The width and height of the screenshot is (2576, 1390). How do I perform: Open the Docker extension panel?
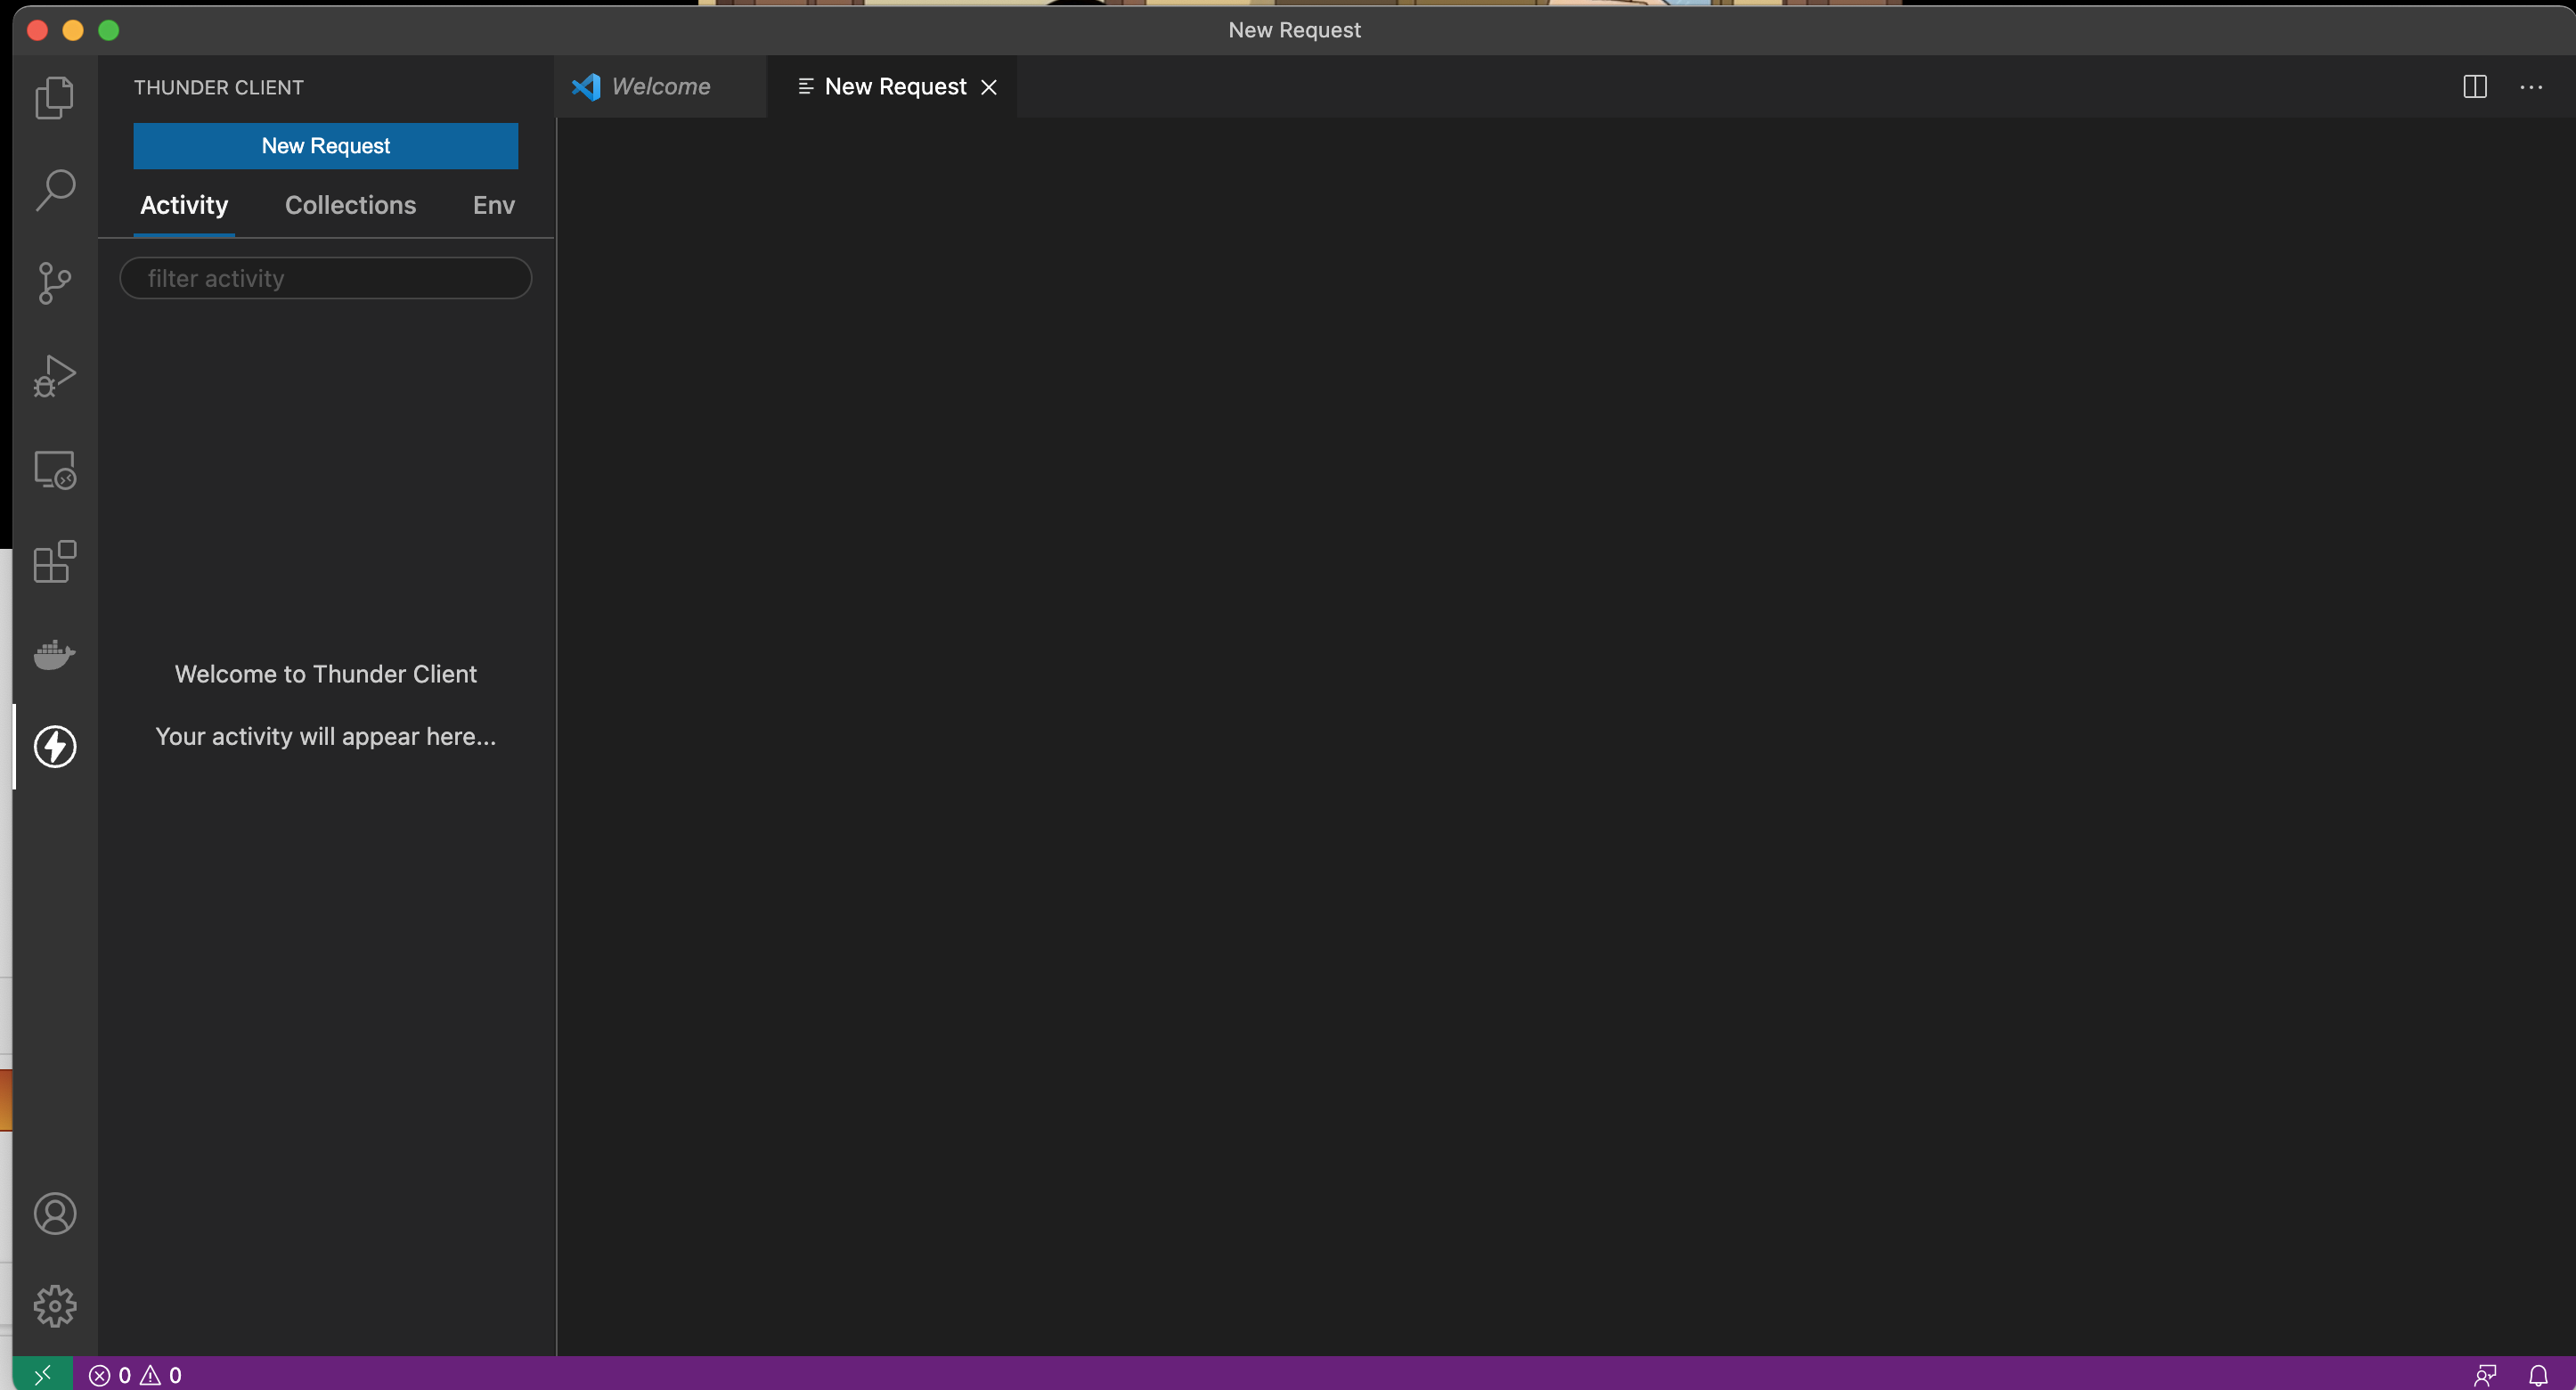click(x=53, y=654)
